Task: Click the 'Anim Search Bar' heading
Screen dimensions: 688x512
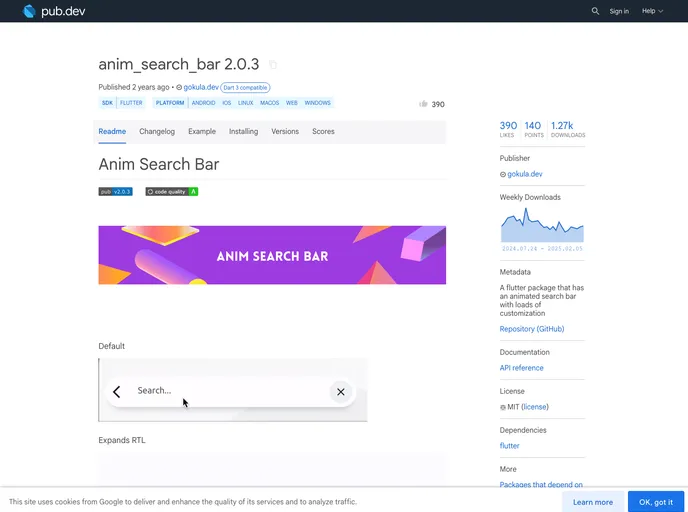Action: click(158, 164)
